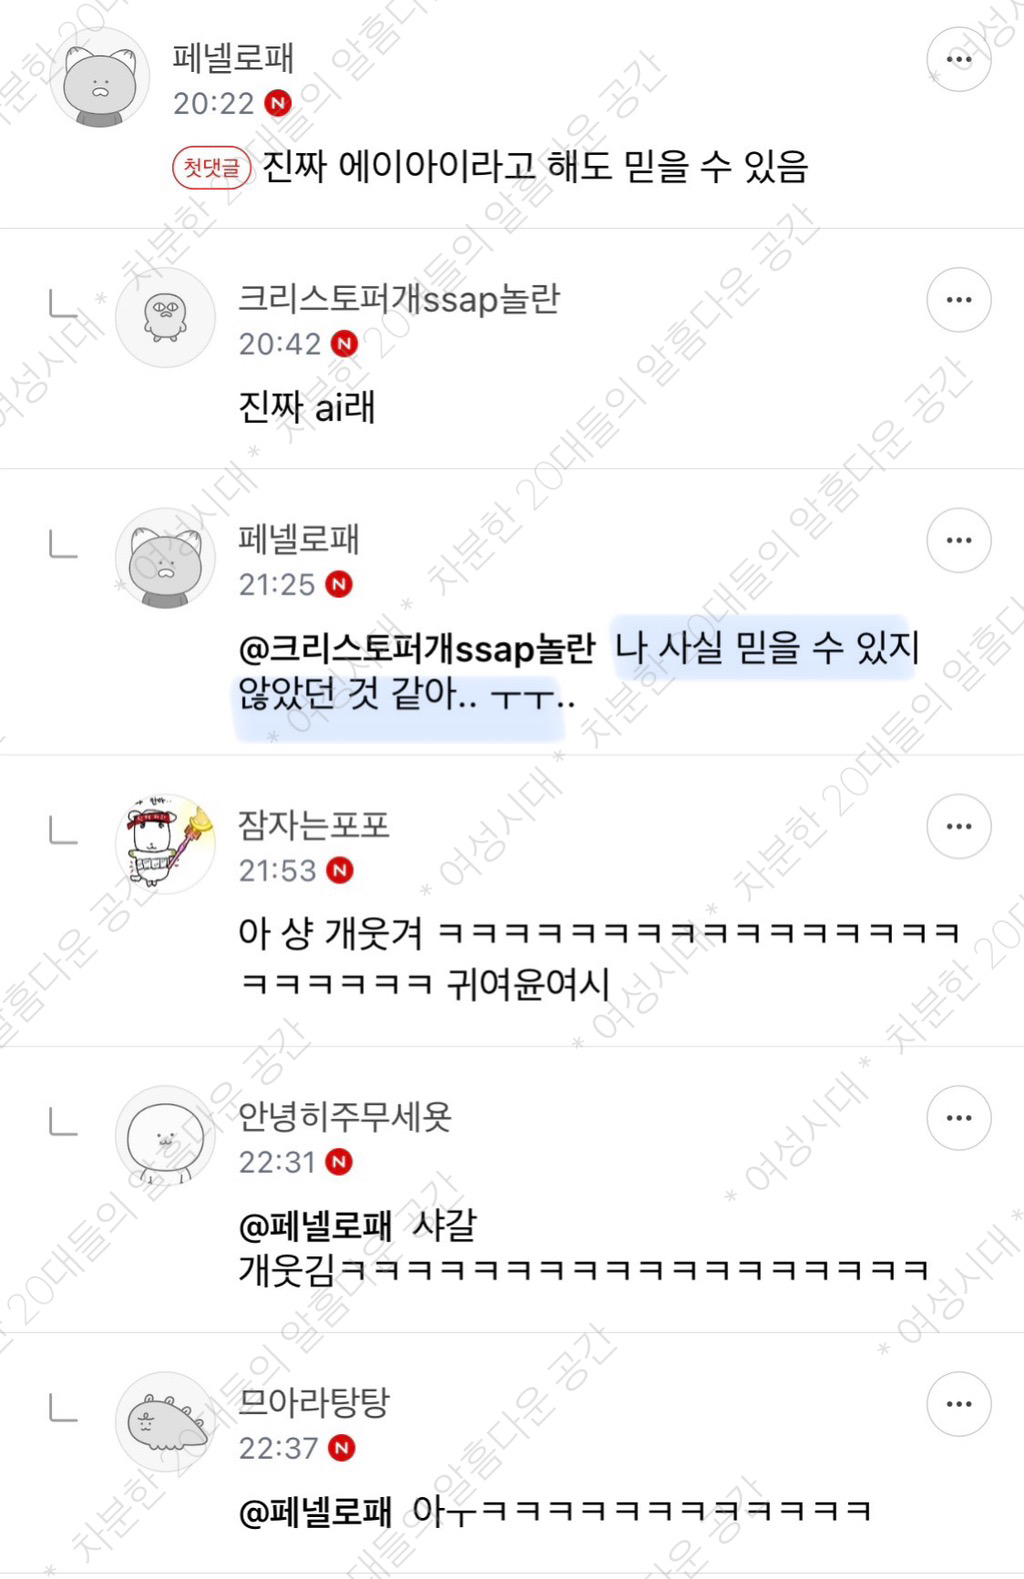View 므아라탕탕's profile avatar
The width and height of the screenshot is (1024, 1579).
[165, 1421]
